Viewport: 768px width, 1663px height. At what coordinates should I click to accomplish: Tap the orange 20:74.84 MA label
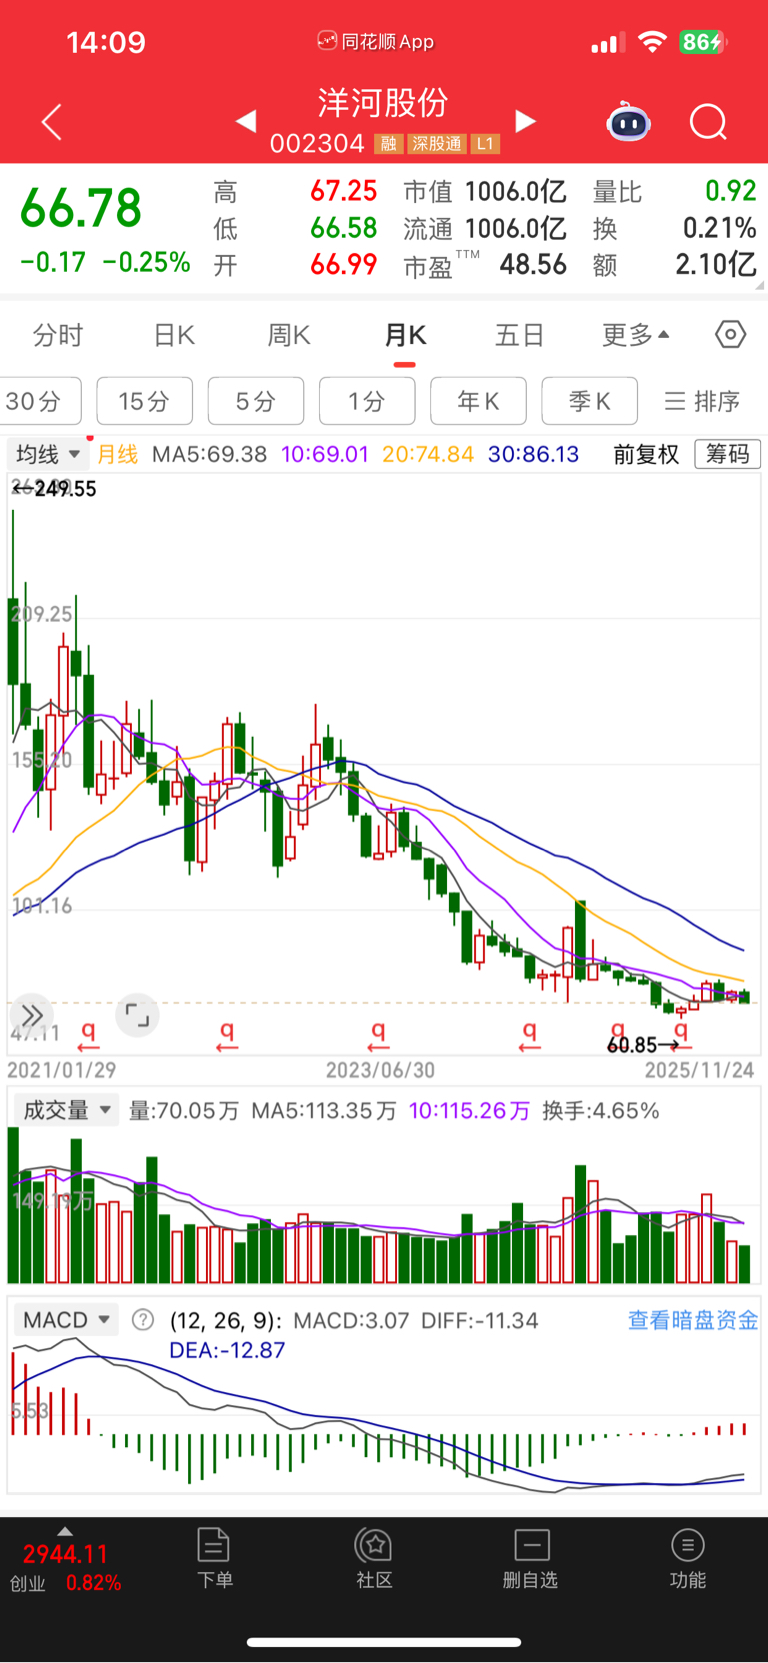pyautogui.click(x=428, y=455)
